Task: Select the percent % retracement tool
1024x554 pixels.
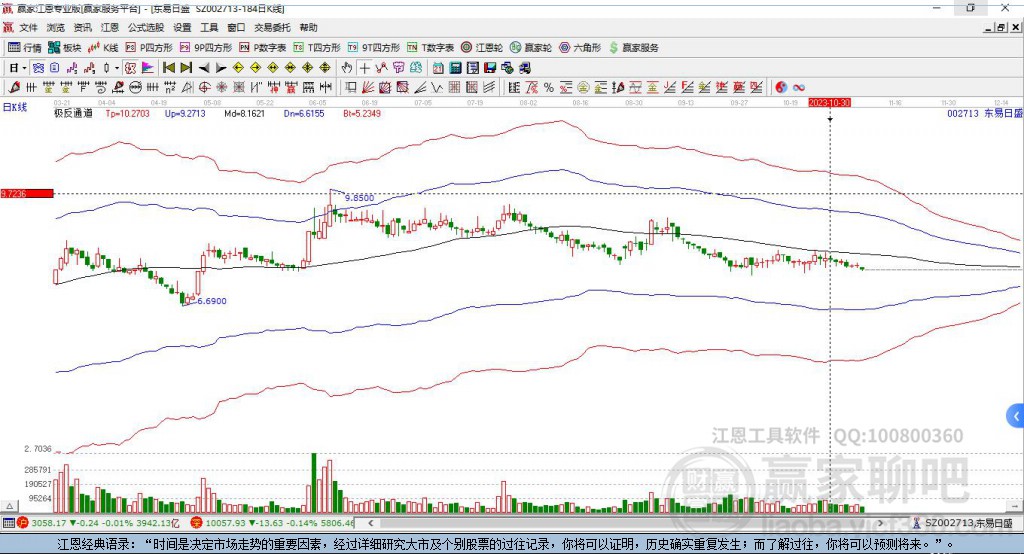Action: pos(549,88)
